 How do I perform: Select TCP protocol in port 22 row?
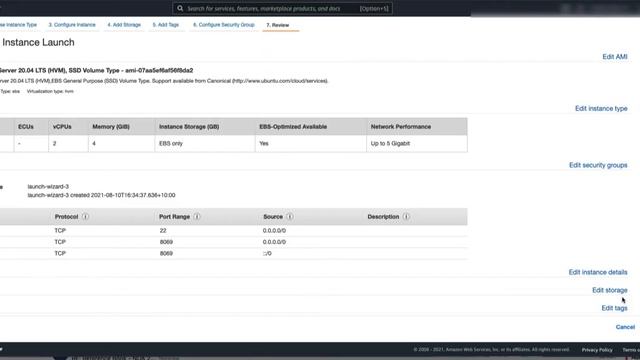tap(60, 231)
